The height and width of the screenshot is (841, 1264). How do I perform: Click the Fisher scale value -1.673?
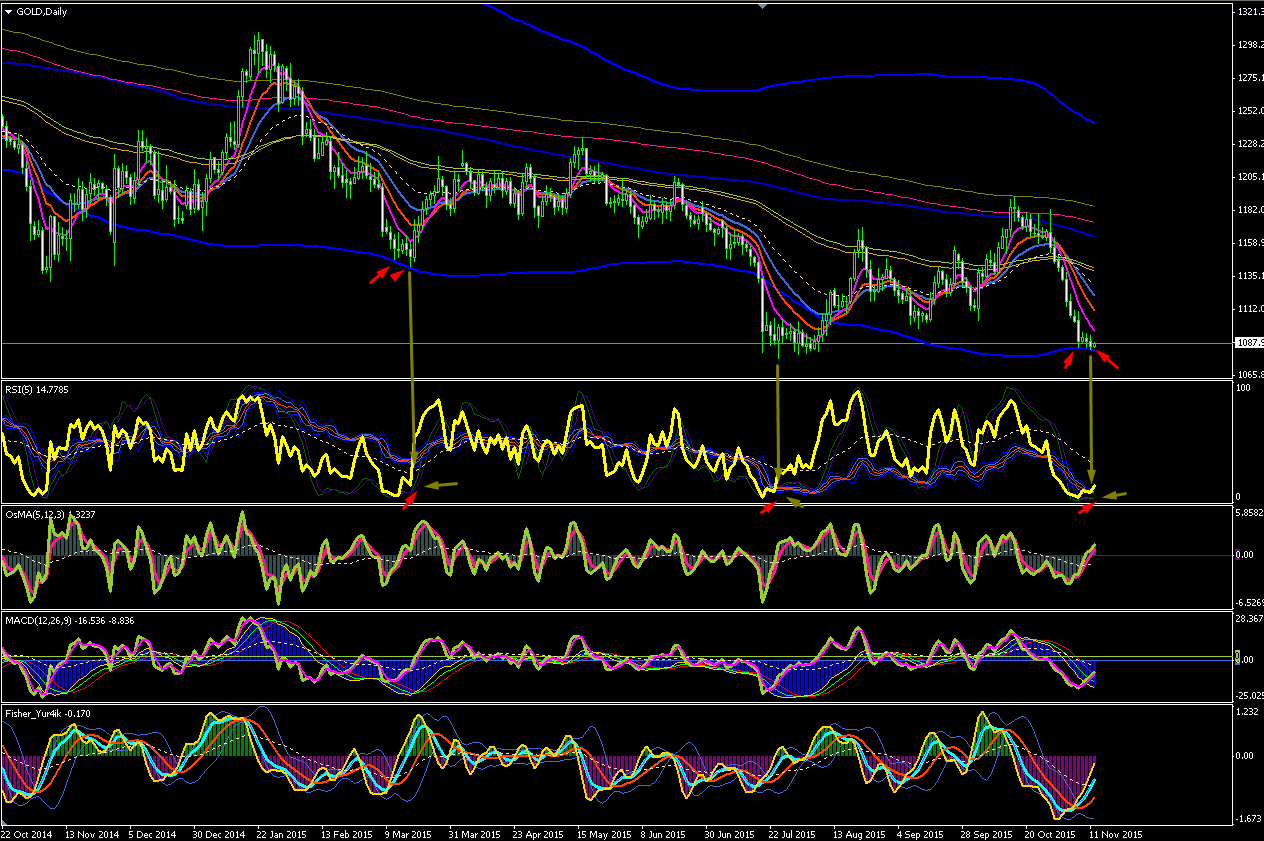click(1249, 818)
